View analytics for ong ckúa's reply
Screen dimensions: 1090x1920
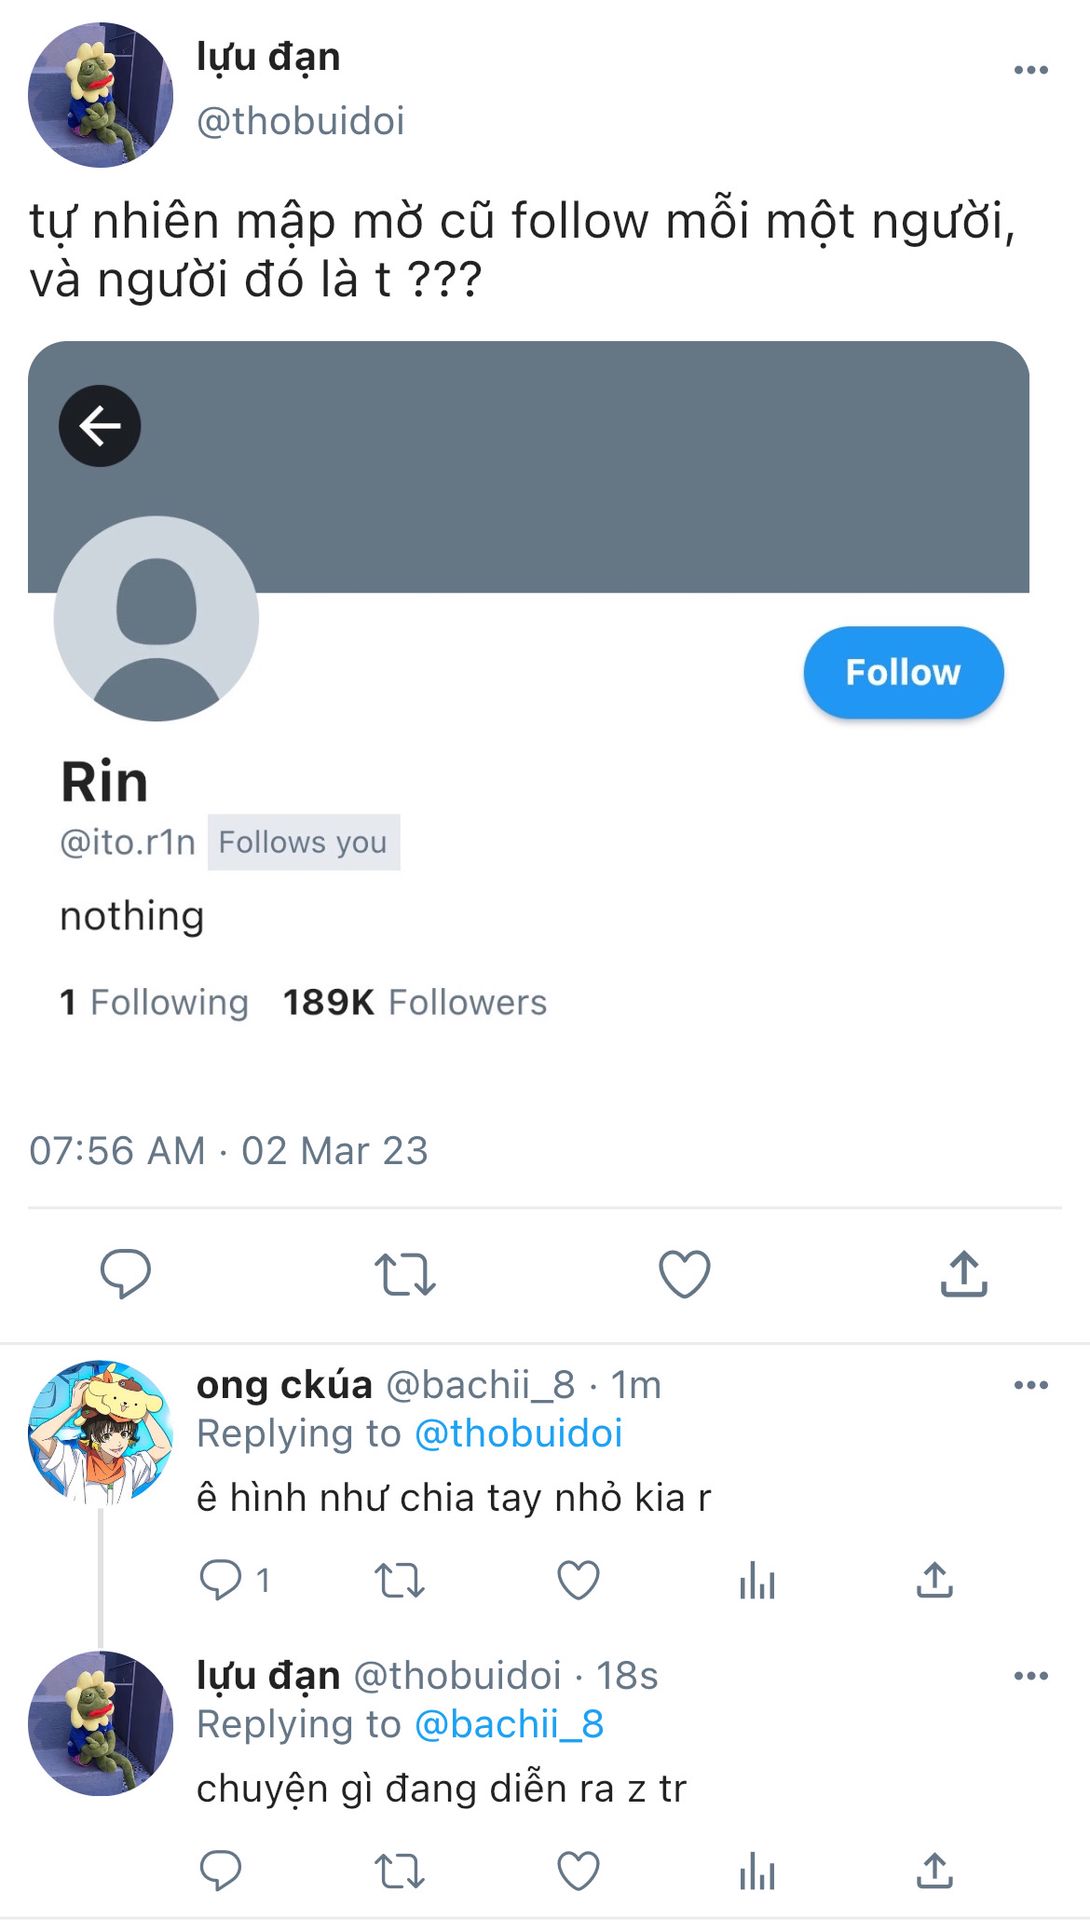757,1580
